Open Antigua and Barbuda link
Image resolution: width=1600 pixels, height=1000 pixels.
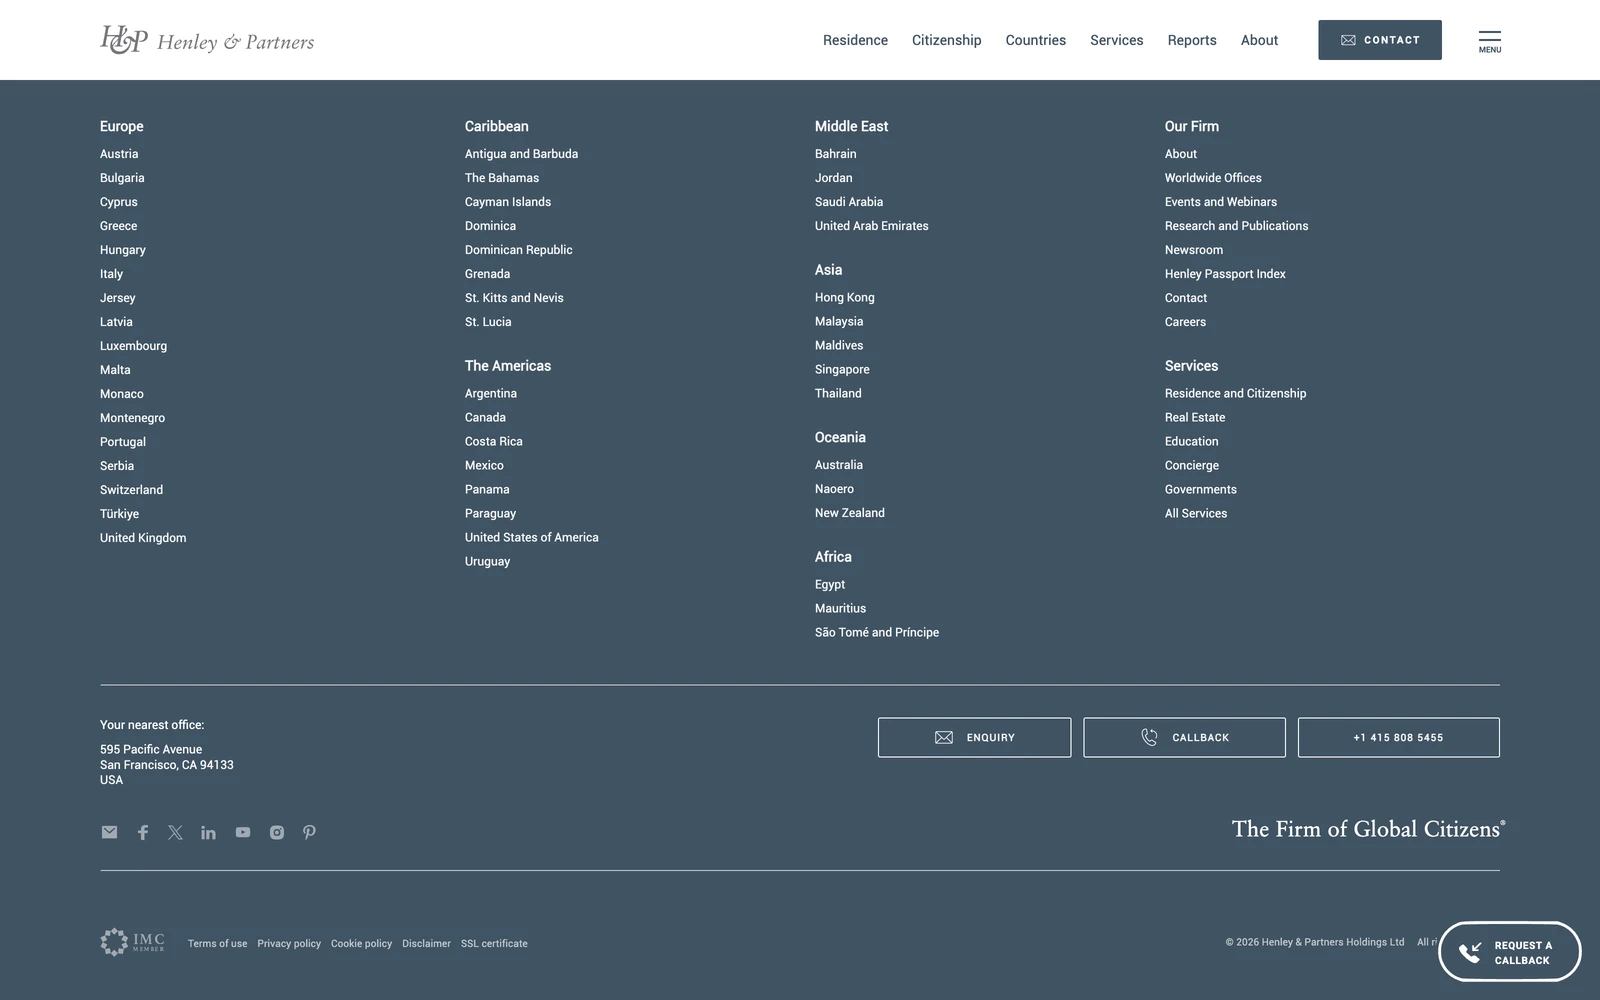tap(521, 154)
